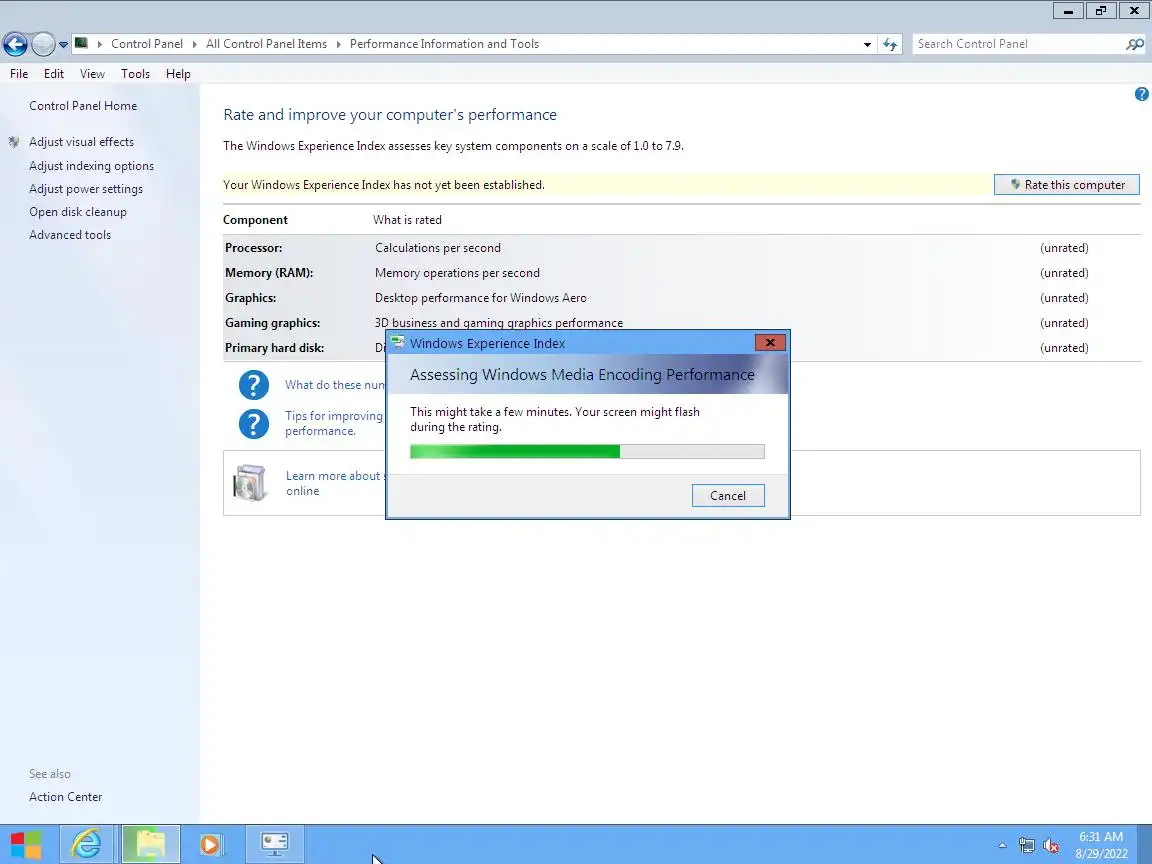
Task: Open Learn more about scores online link
Action: pos(336,483)
